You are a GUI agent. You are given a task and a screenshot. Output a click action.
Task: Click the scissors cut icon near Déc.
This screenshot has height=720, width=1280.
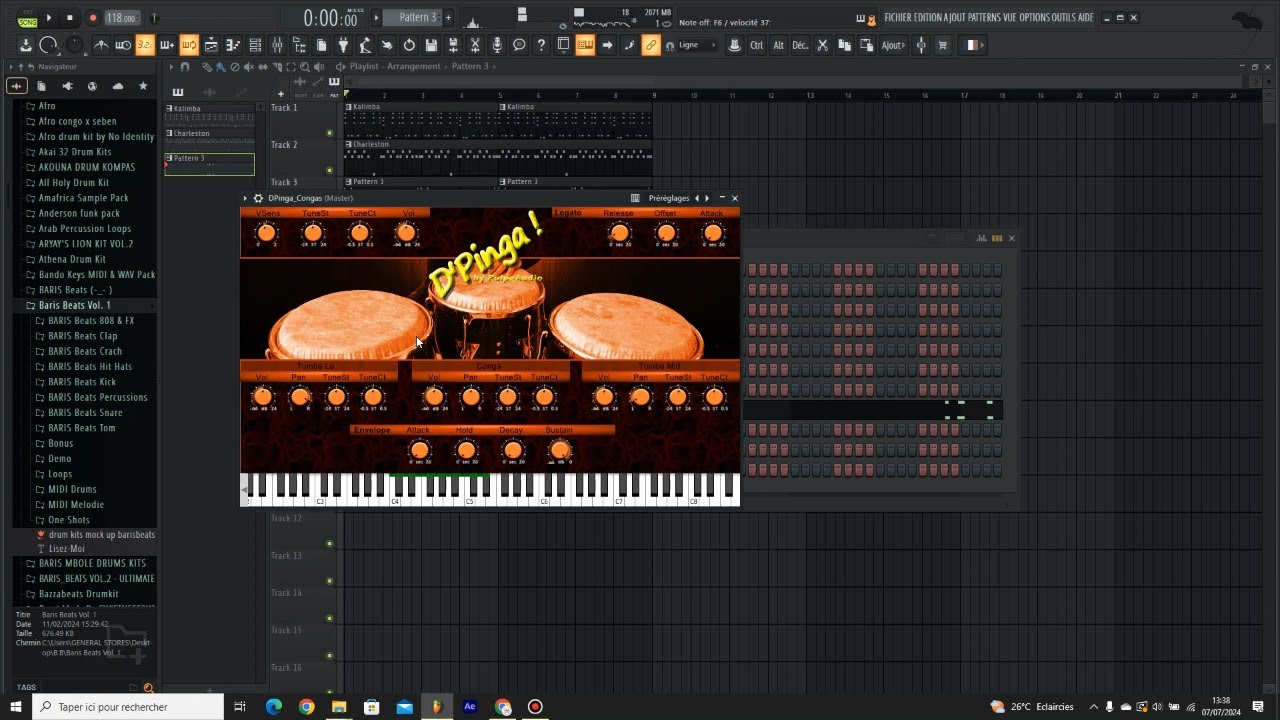[x=822, y=45]
